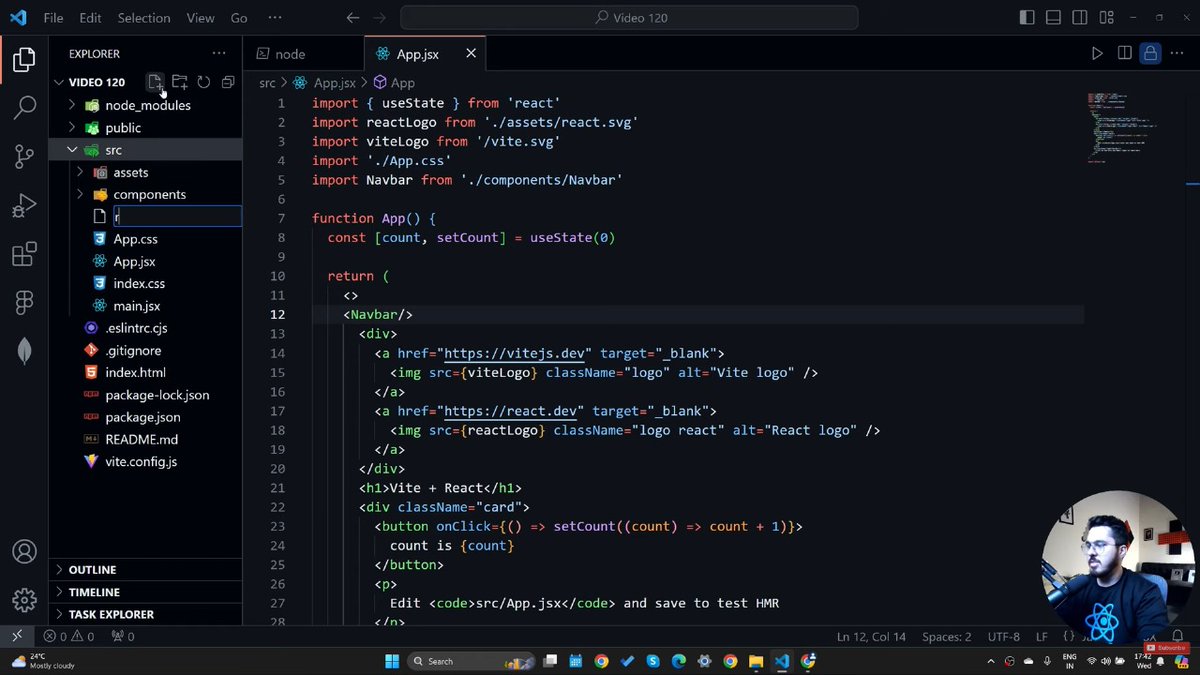1200x675 pixels.
Task: Open the Settings gear in the activity bar
Action: point(22,600)
